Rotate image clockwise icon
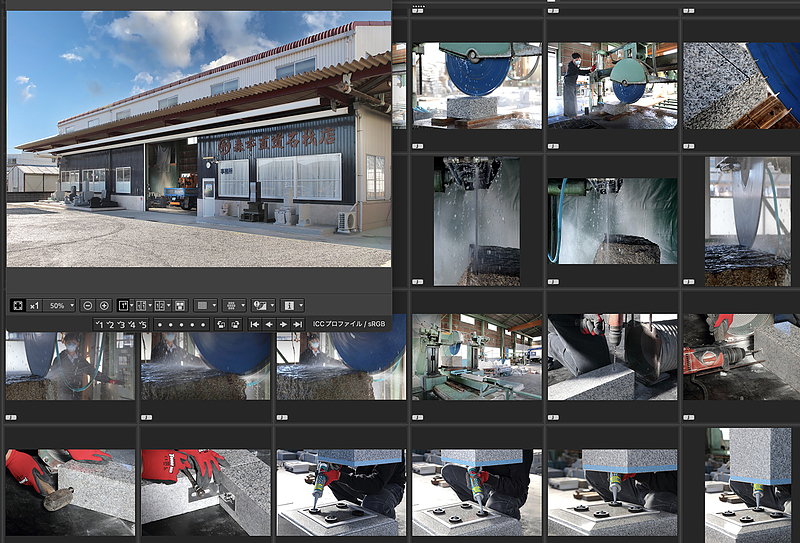Image resolution: width=800 pixels, height=543 pixels. [x=235, y=325]
